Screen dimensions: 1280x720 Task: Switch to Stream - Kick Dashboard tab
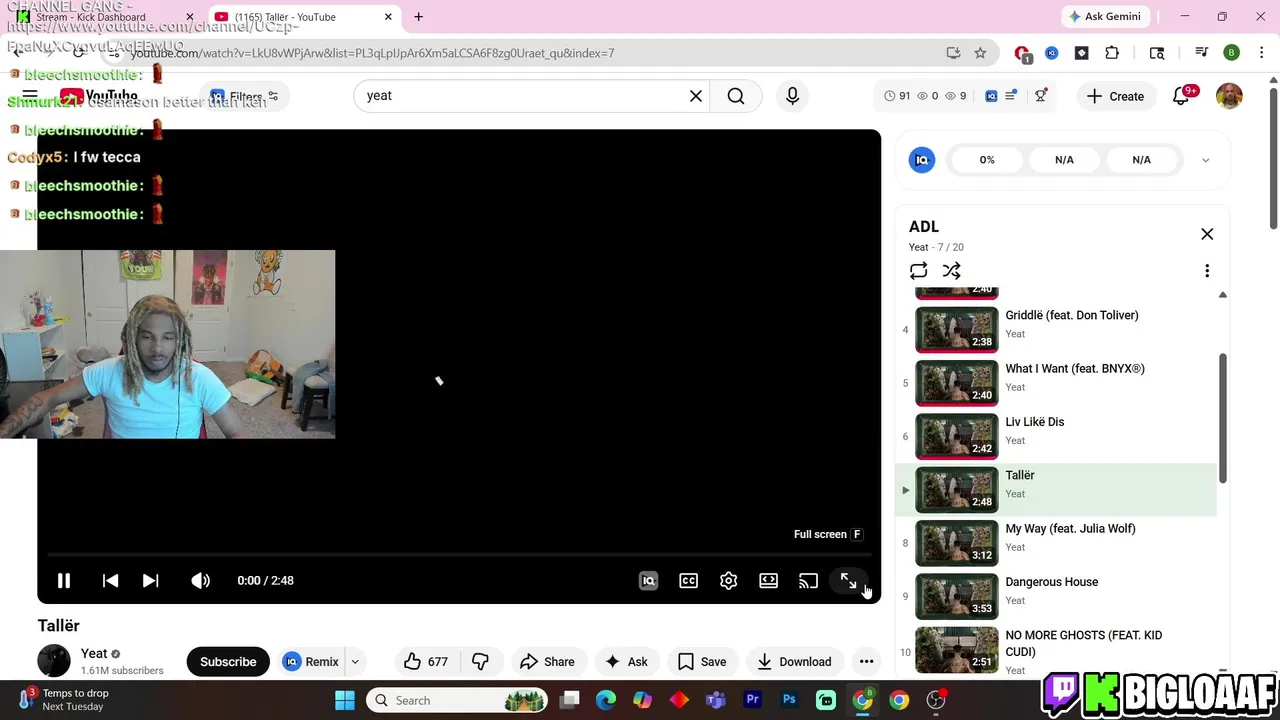tap(105, 17)
